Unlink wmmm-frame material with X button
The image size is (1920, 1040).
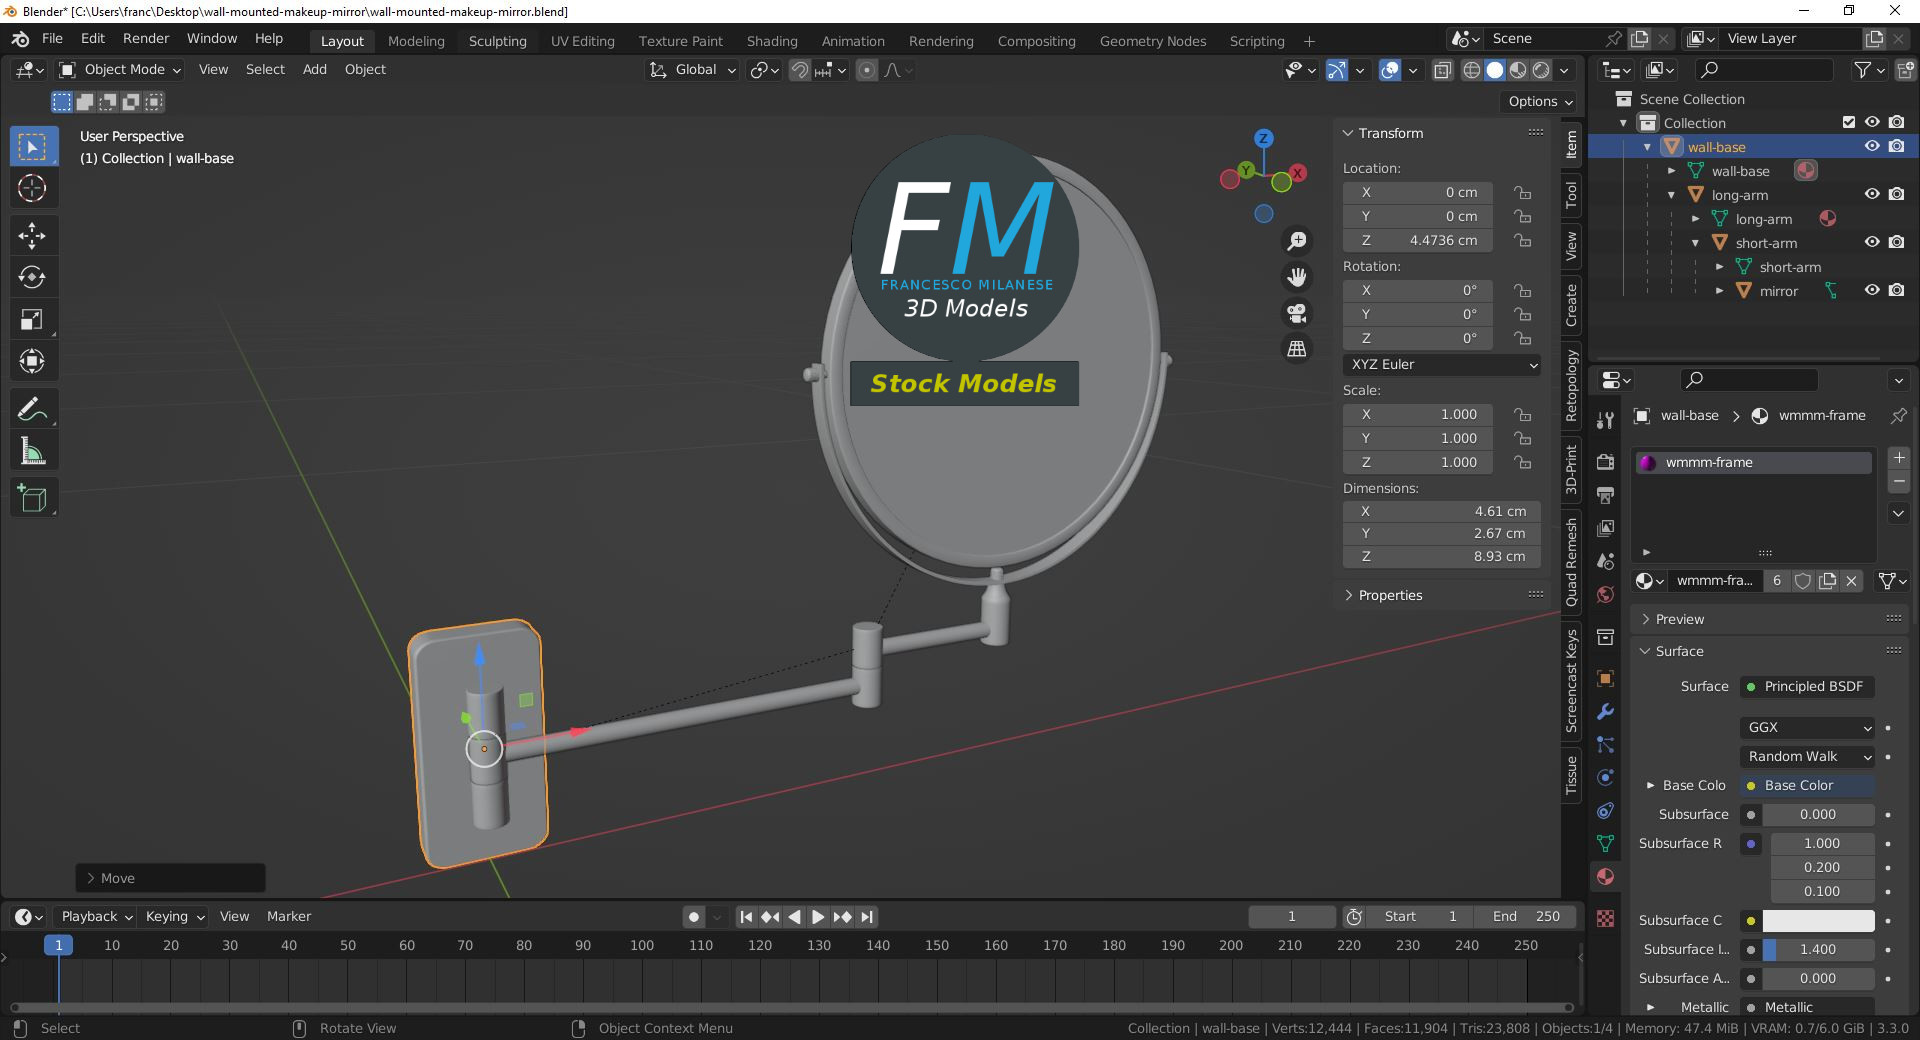point(1852,581)
